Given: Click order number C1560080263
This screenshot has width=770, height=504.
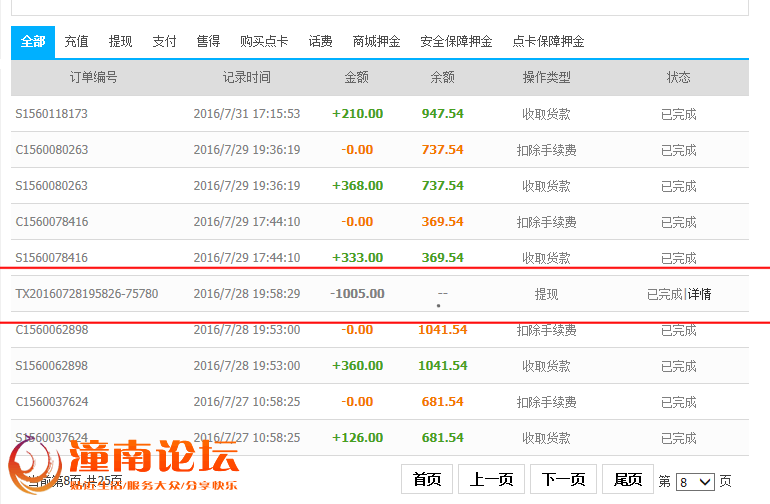Looking at the screenshot, I should pos(52,150).
